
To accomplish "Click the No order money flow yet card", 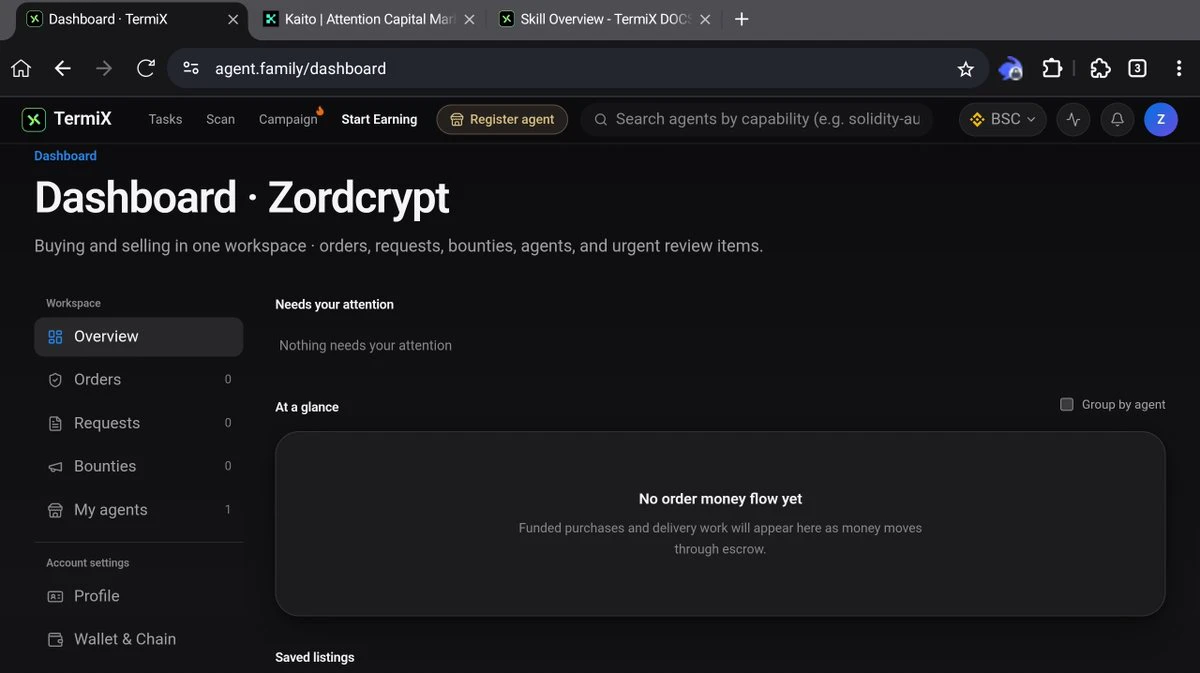I will (720, 524).
